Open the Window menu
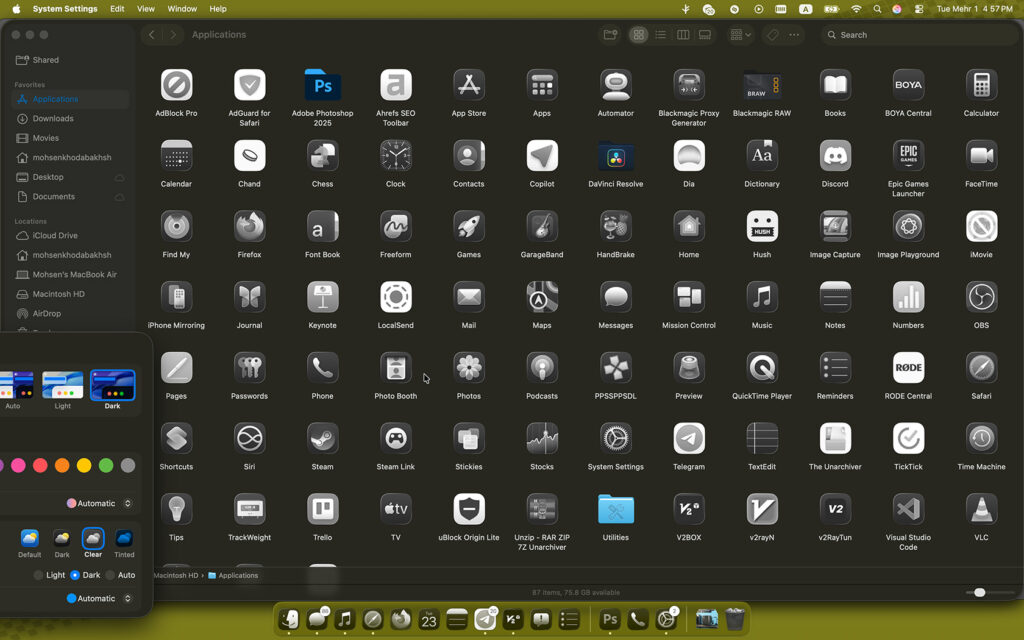 (182, 9)
